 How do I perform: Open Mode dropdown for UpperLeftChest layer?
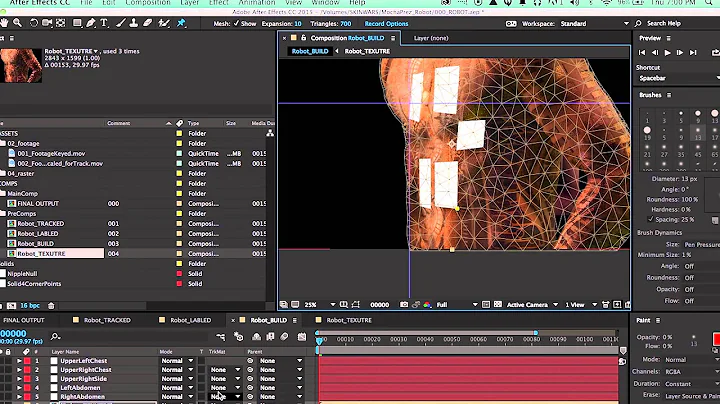[x=177, y=361]
